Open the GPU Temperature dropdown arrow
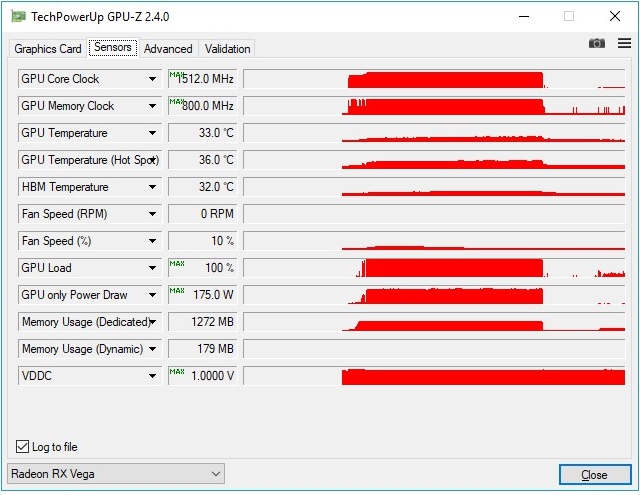Screen dimensions: 640x495 pyautogui.click(x=152, y=133)
